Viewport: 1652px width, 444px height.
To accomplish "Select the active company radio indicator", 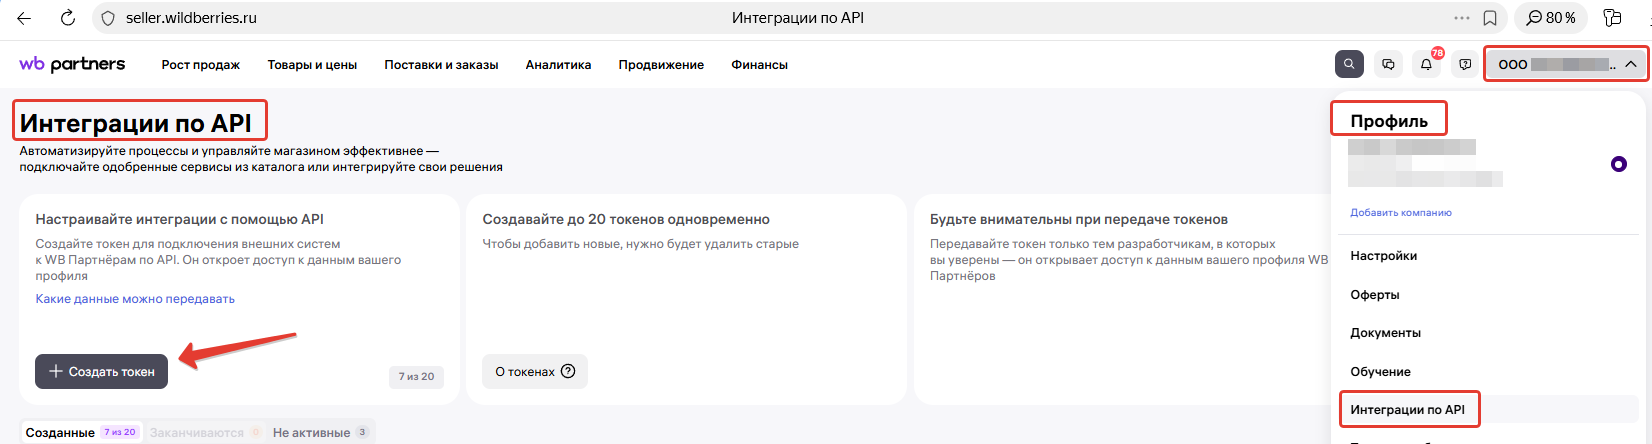I will click(x=1618, y=164).
